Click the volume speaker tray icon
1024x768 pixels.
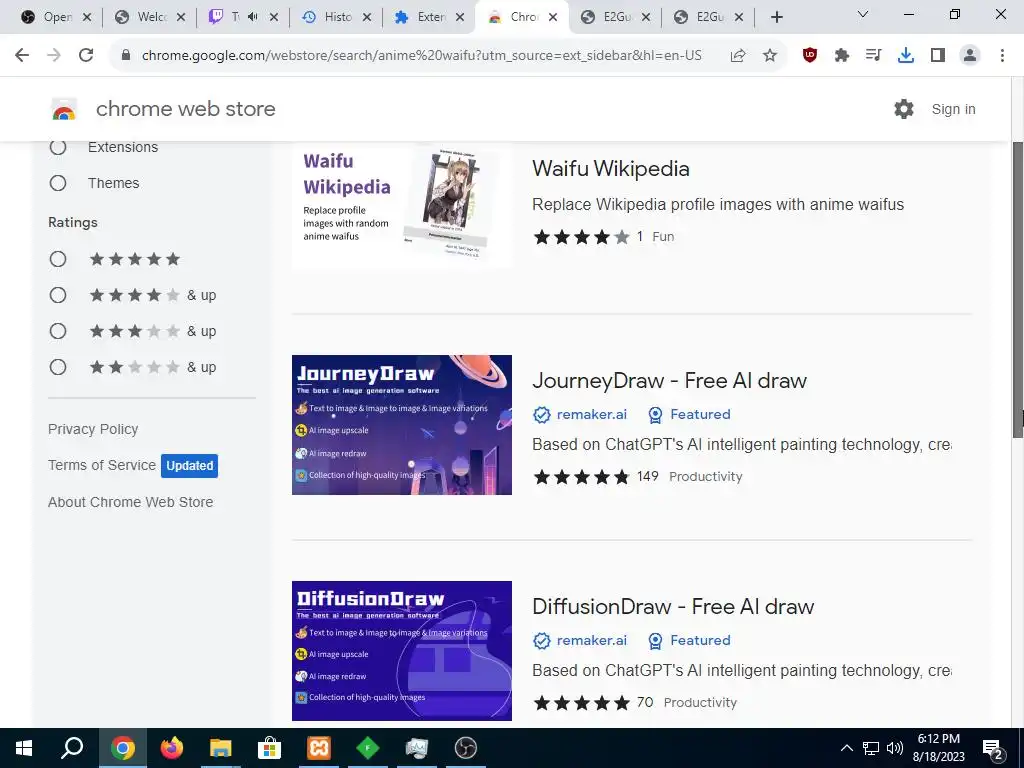(x=895, y=748)
